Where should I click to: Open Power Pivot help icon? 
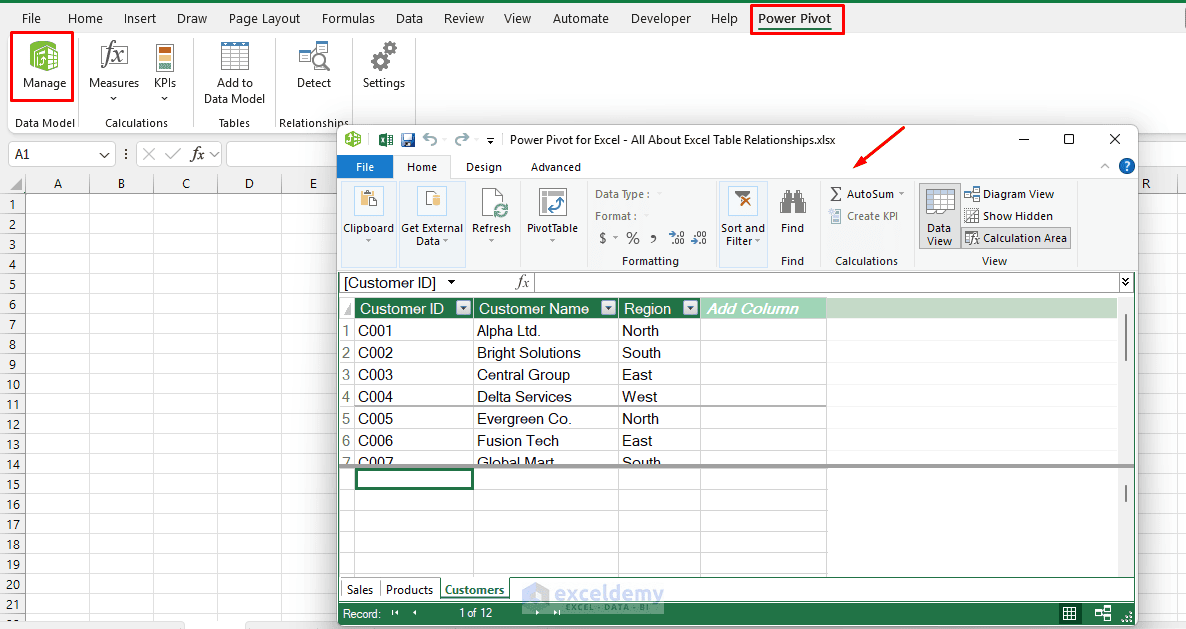(x=1126, y=166)
